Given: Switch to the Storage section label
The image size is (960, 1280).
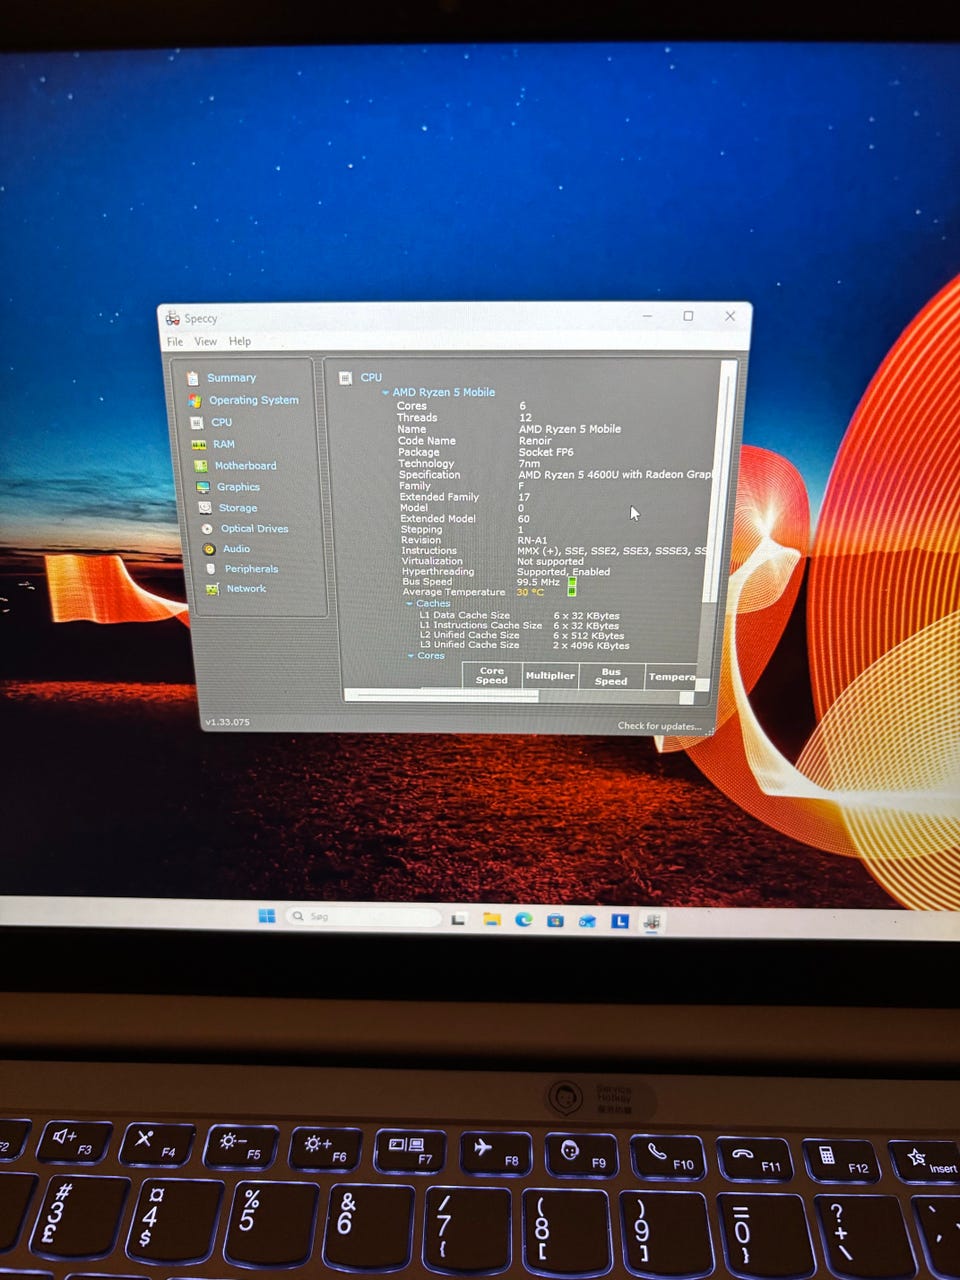Looking at the screenshot, I should click(238, 508).
